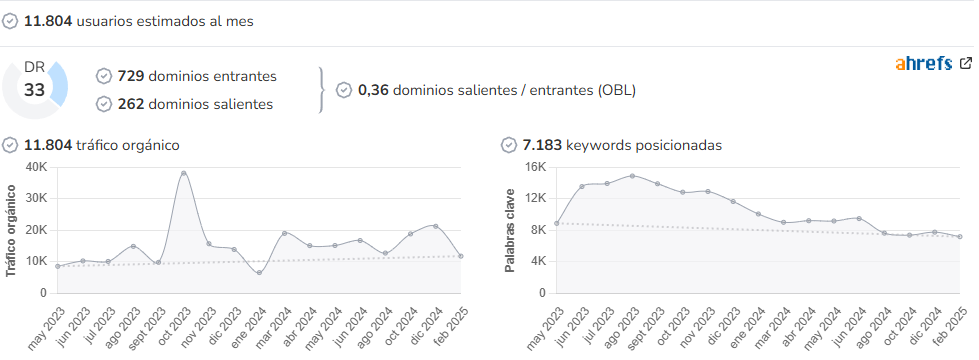Click the 12K label on keywords chart axis
979x360 pixels.
point(535,198)
